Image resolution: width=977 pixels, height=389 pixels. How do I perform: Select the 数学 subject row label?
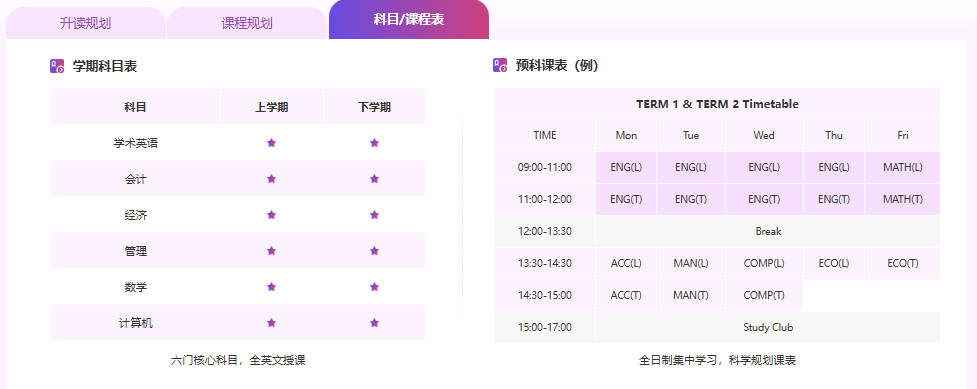coord(135,287)
